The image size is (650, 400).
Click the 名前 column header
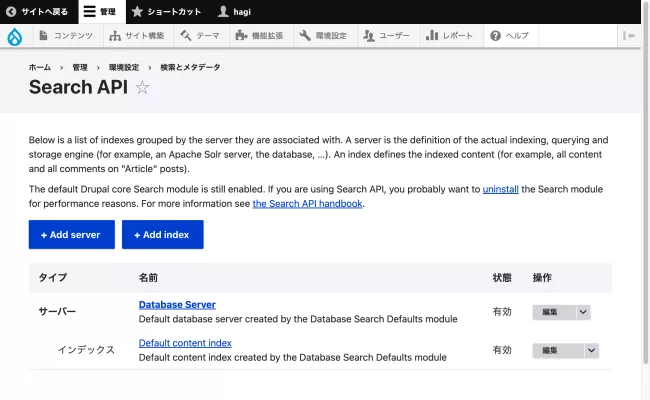148,278
